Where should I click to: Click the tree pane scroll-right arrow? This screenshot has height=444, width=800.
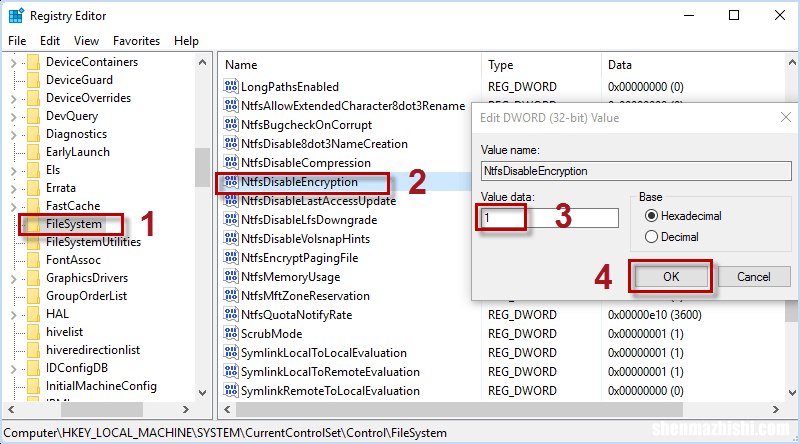[x=186, y=409]
